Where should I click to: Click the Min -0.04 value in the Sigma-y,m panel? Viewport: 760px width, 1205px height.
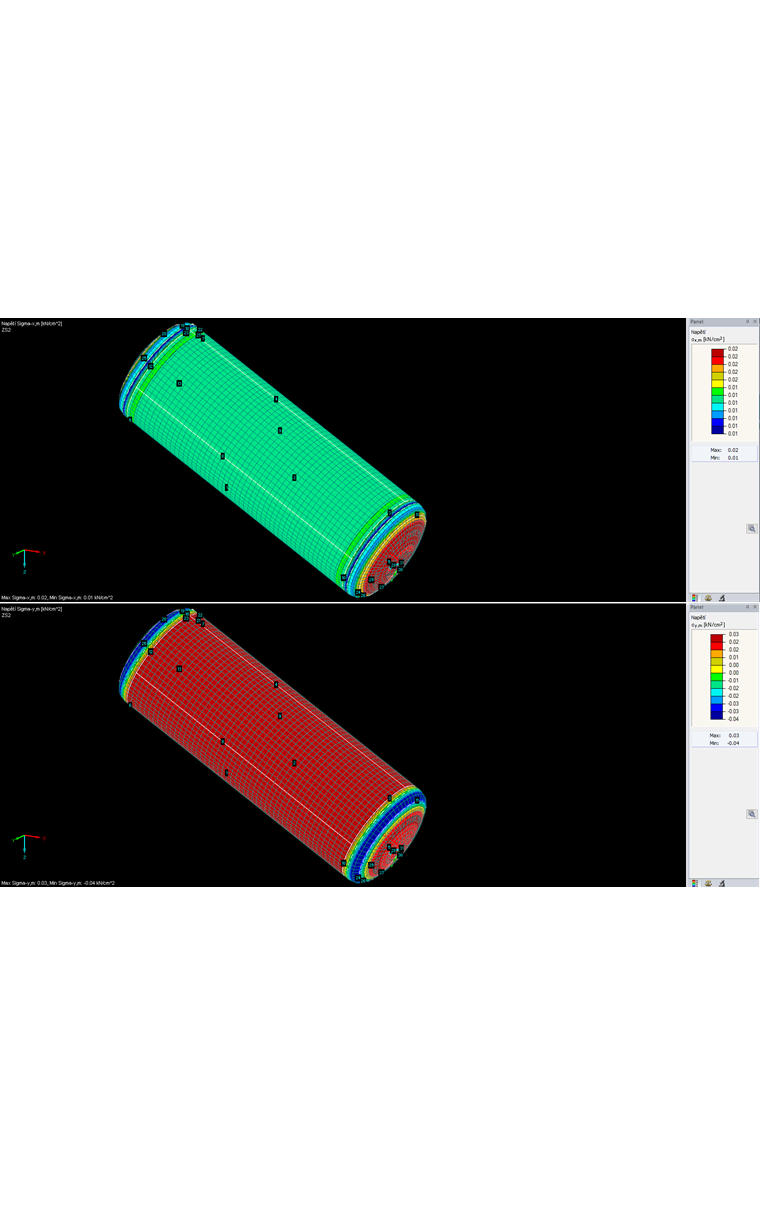[x=732, y=743]
